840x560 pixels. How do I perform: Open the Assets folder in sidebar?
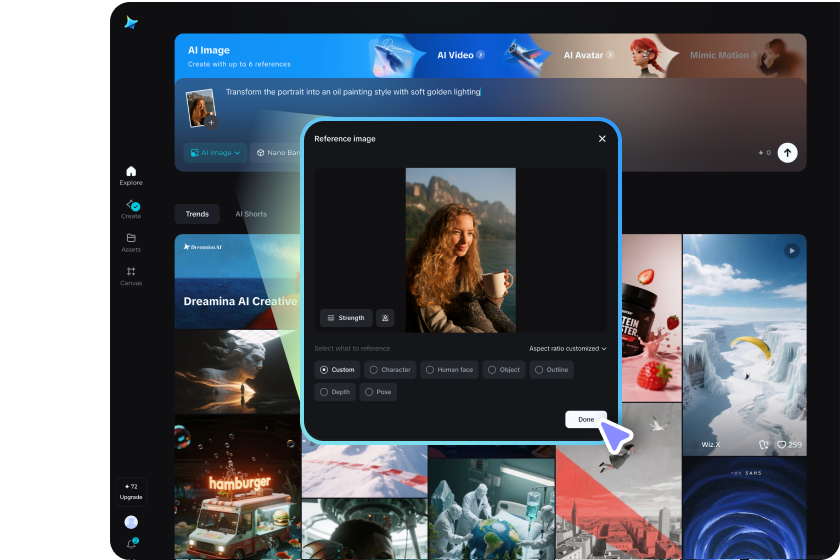131,243
